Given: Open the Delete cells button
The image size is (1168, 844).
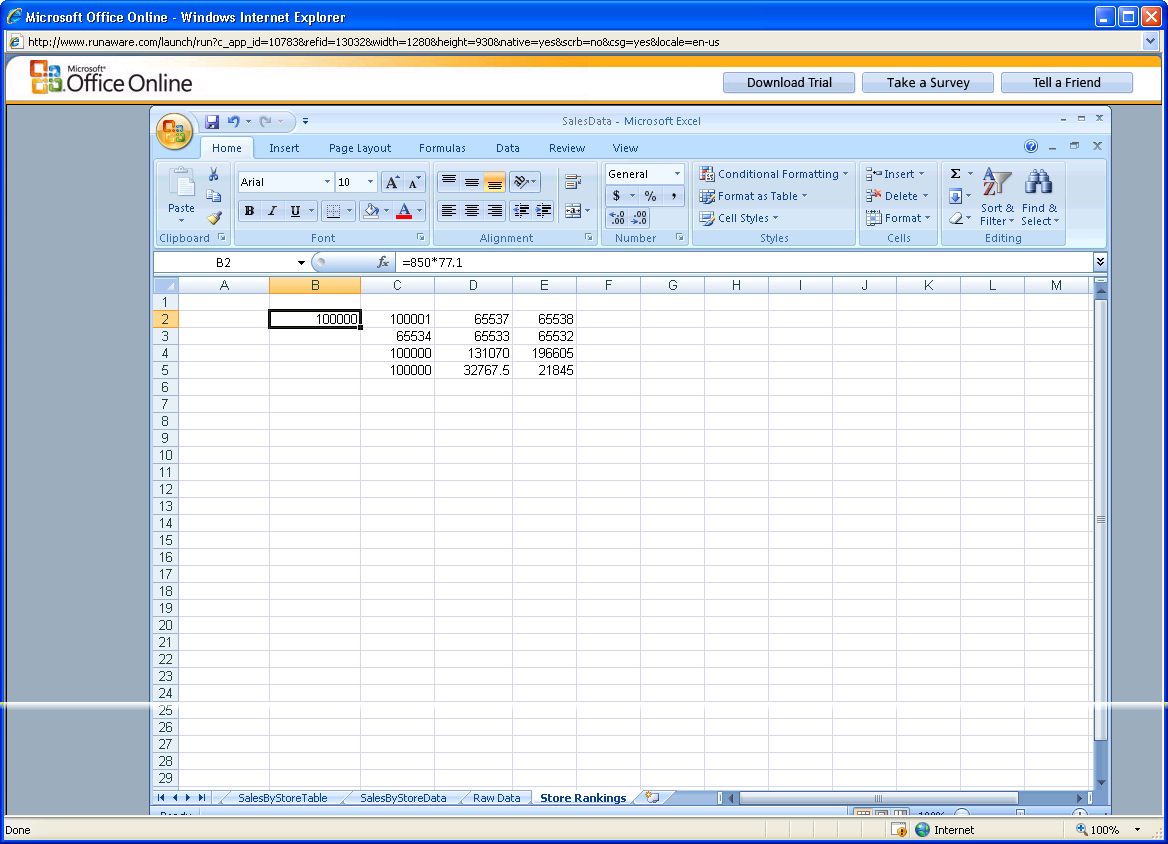Looking at the screenshot, I should (898, 196).
